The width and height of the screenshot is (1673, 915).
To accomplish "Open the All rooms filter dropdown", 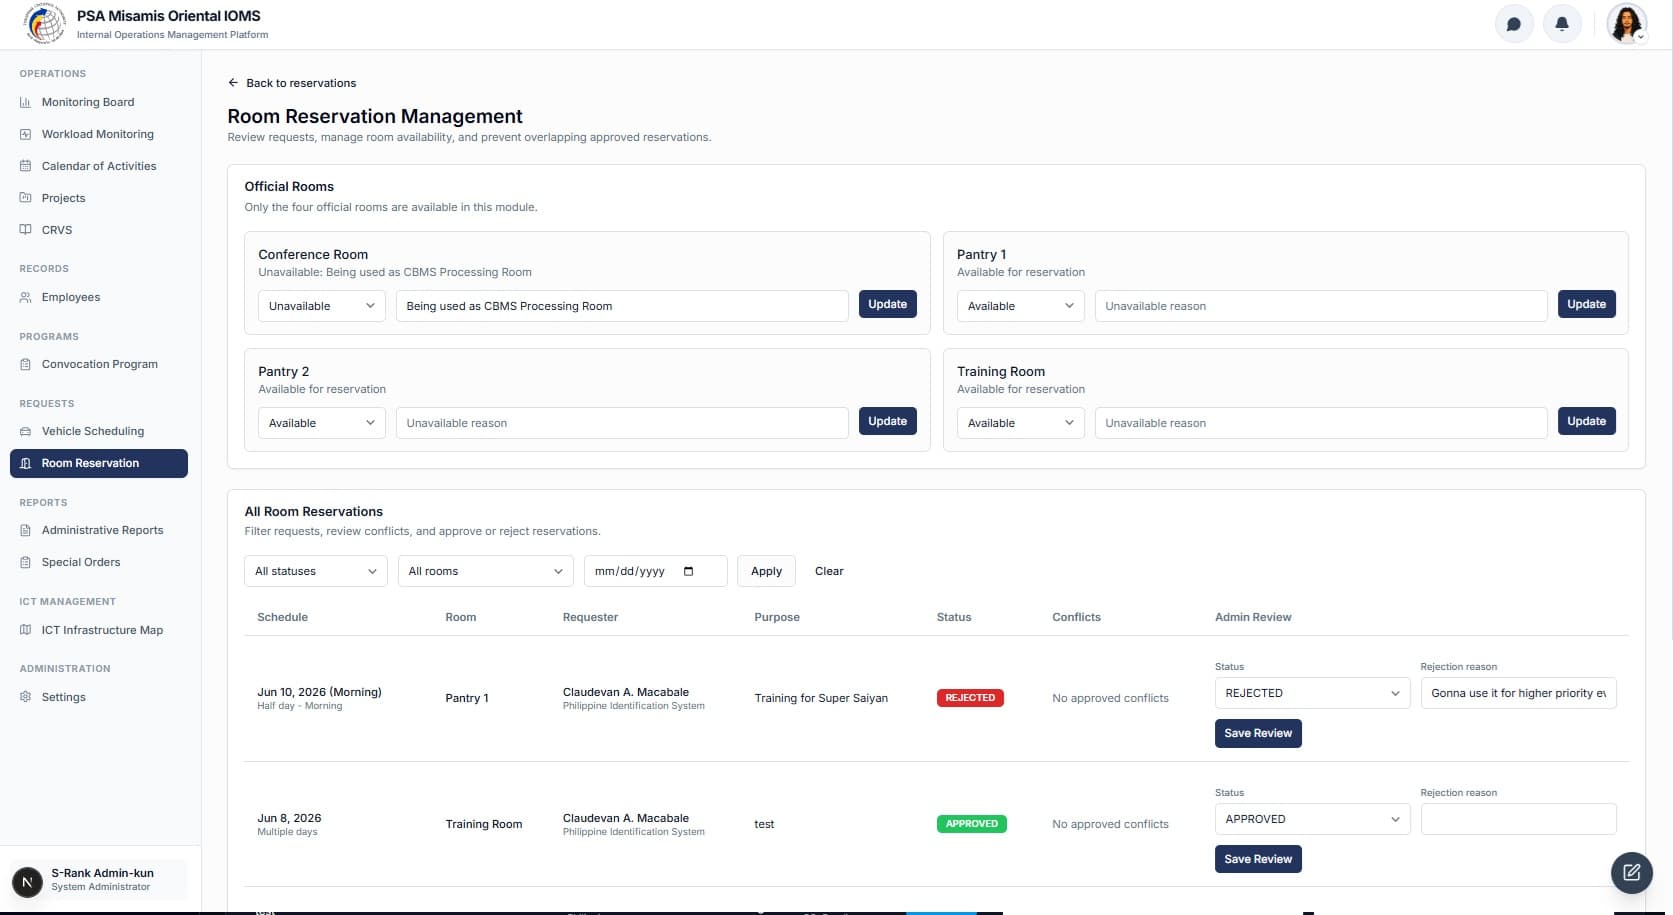I will click(x=485, y=571).
